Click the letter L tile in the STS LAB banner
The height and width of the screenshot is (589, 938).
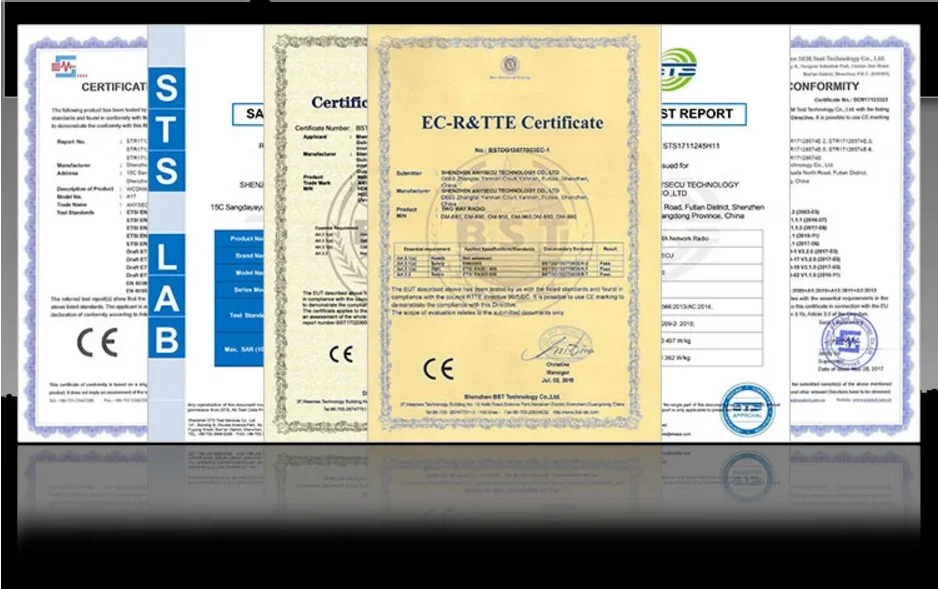(x=166, y=256)
